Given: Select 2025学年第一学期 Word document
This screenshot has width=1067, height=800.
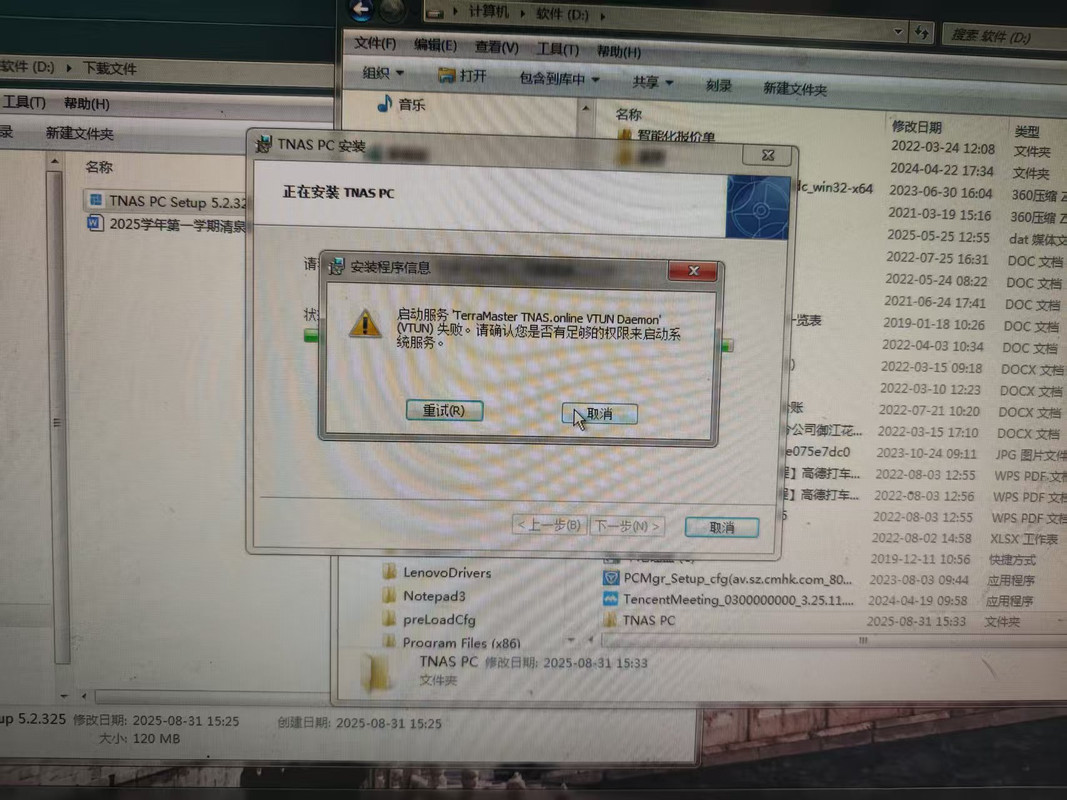Looking at the screenshot, I should point(167,224).
